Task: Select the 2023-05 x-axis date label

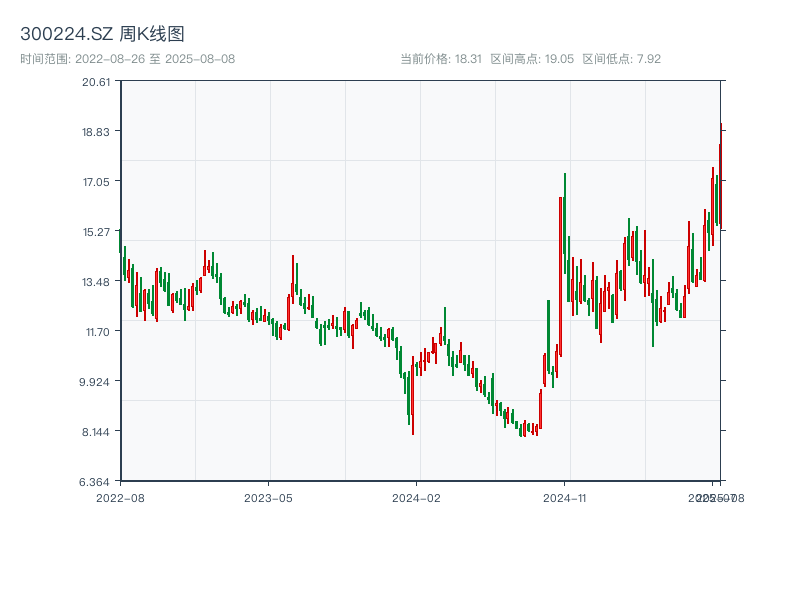Action: (268, 497)
